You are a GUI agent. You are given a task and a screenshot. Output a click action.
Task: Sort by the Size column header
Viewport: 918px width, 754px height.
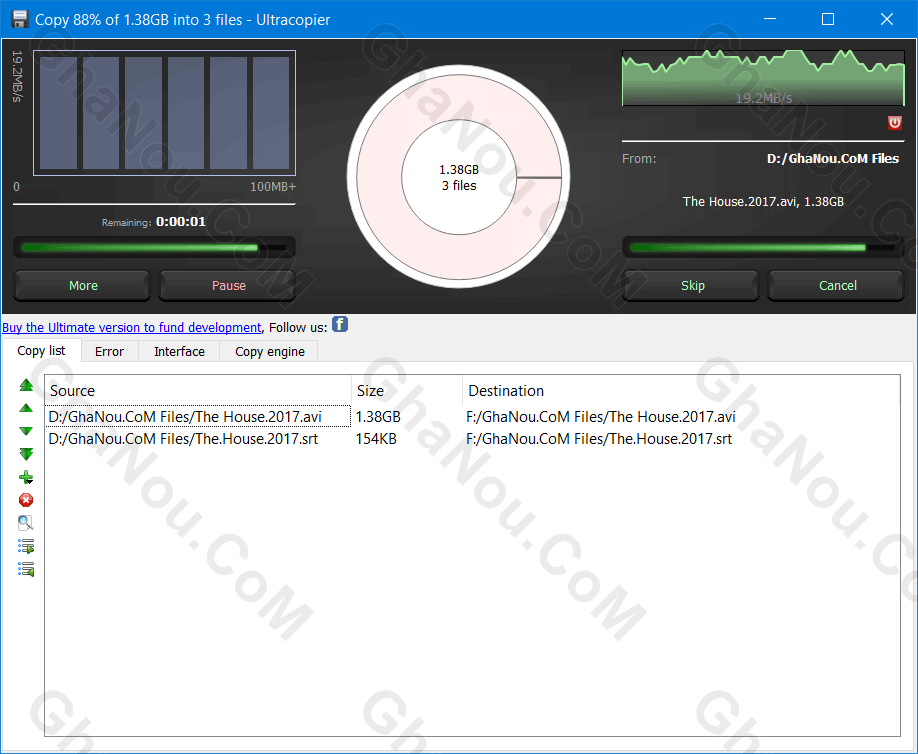click(x=407, y=390)
